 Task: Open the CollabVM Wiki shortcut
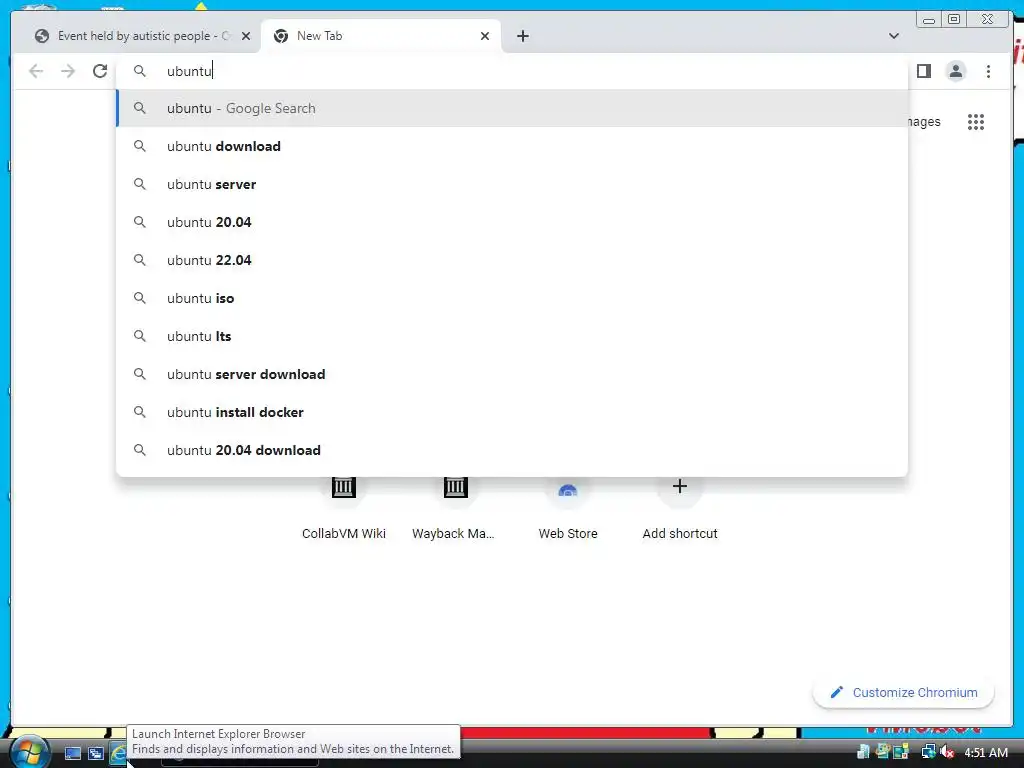(344, 509)
